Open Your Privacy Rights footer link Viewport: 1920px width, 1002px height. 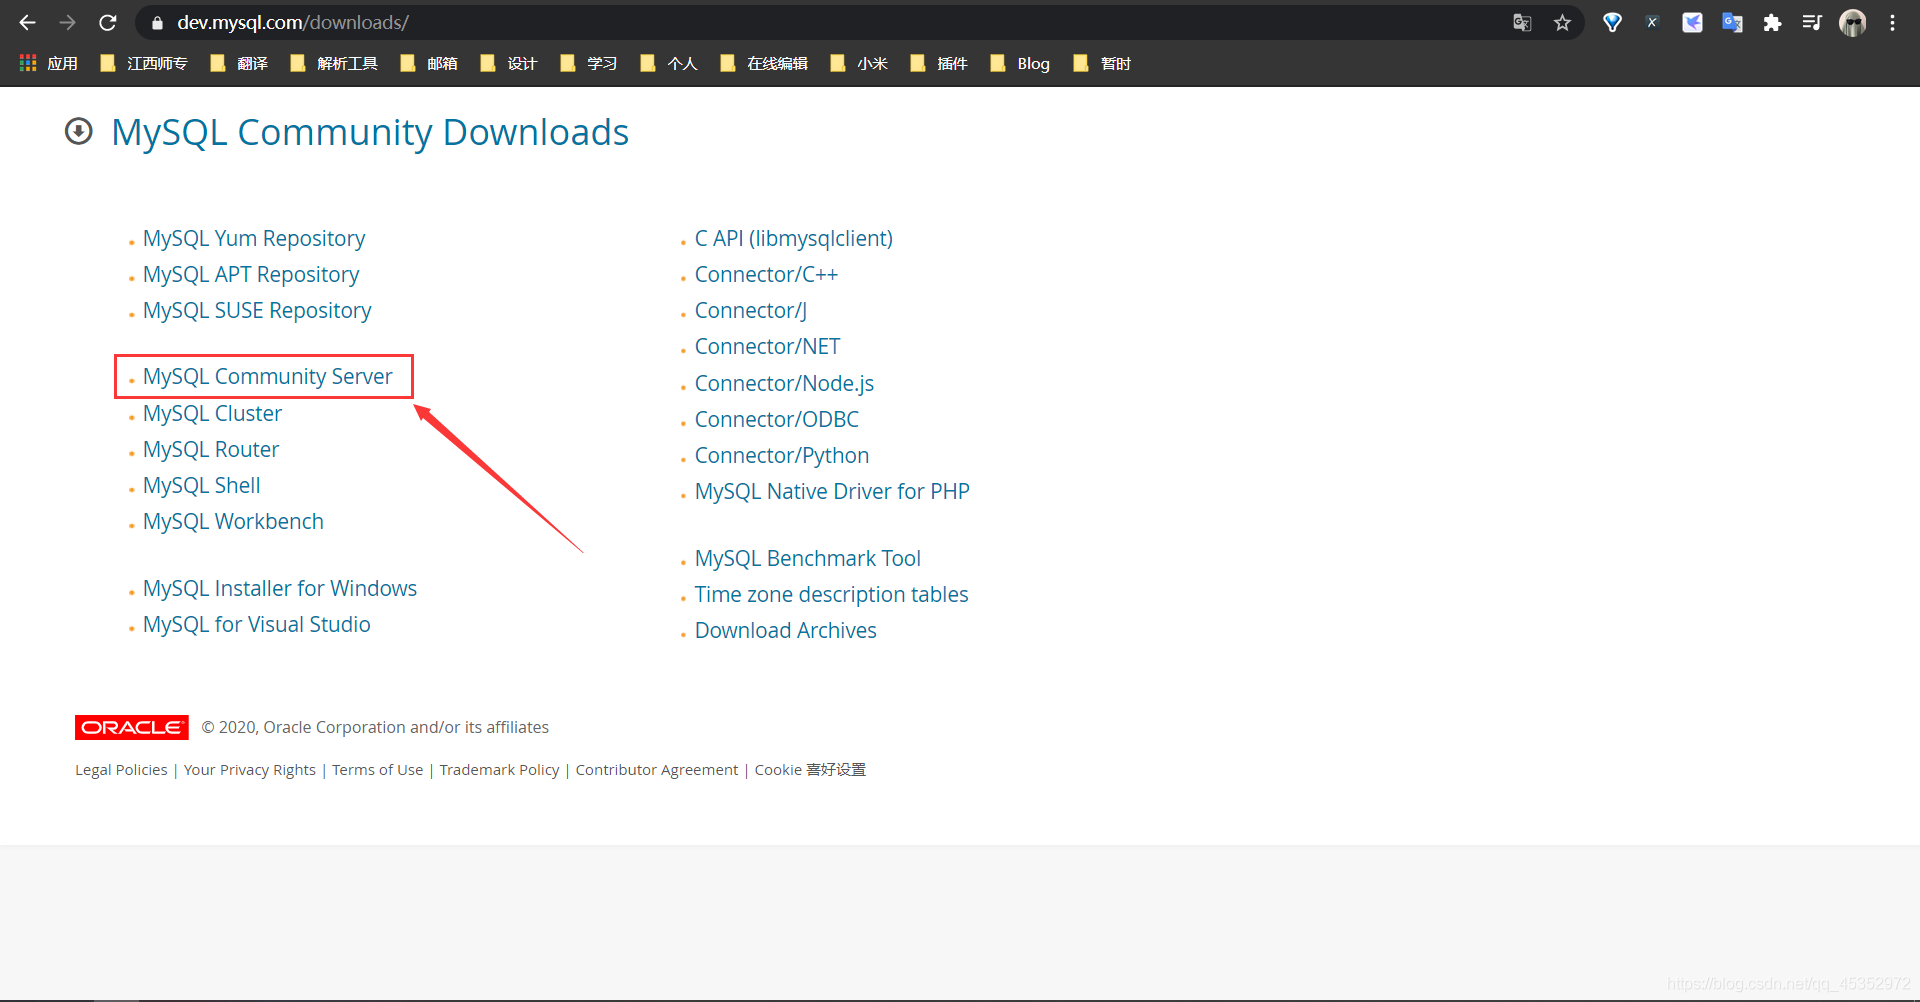click(250, 769)
